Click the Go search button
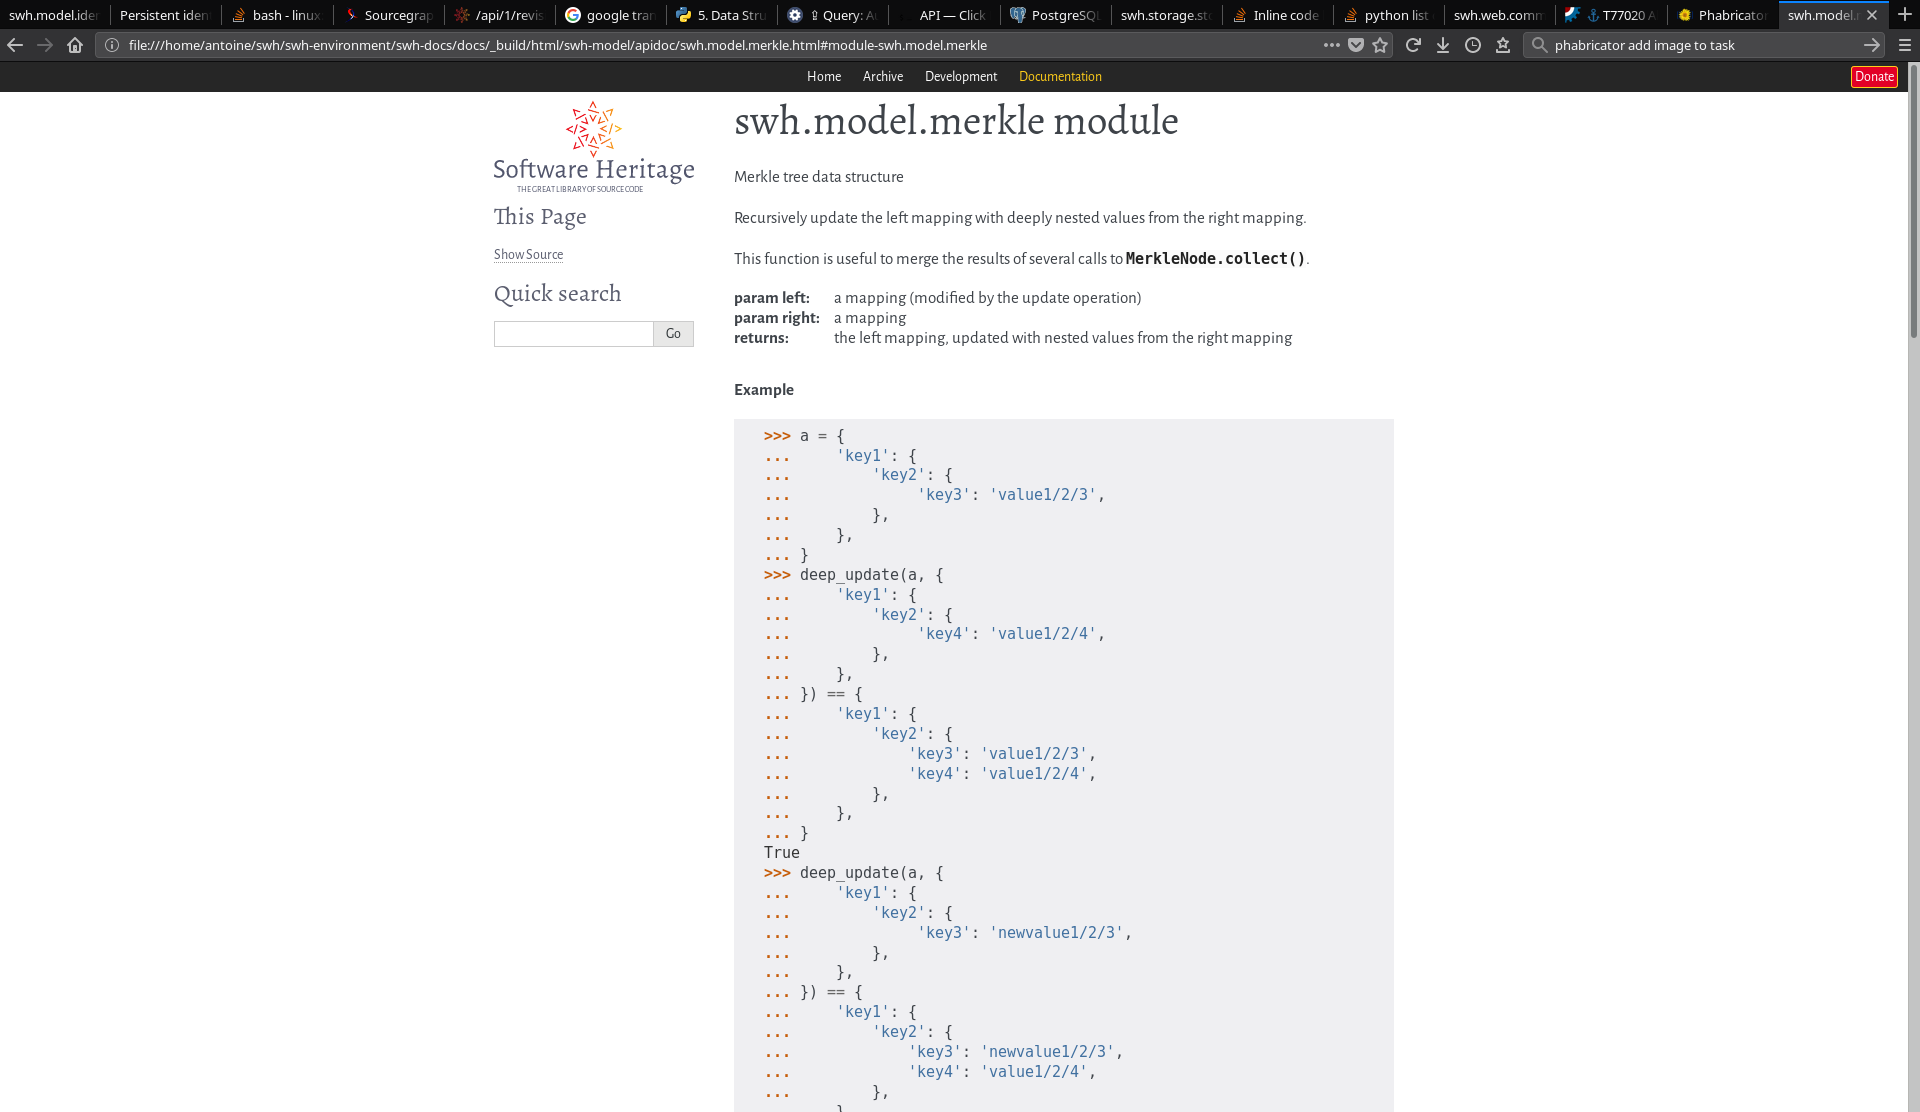 pyautogui.click(x=673, y=334)
